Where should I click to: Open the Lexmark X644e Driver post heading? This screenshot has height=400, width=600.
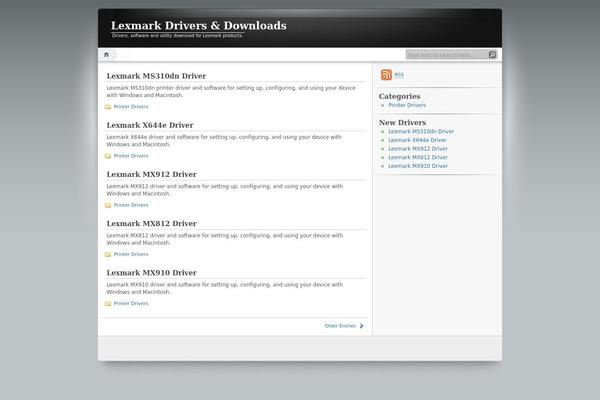[150, 125]
